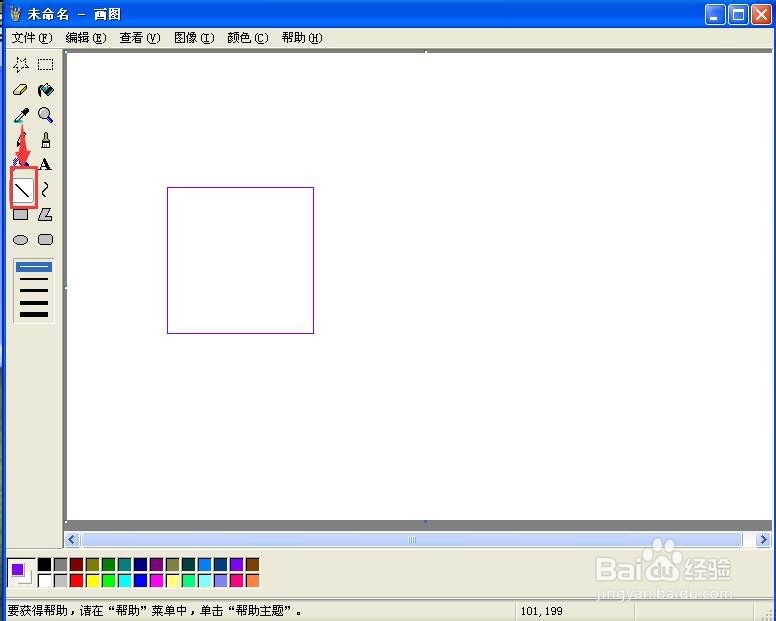This screenshot has width=776, height=621.
Task: Minimize the Paint window
Action: (x=715, y=14)
